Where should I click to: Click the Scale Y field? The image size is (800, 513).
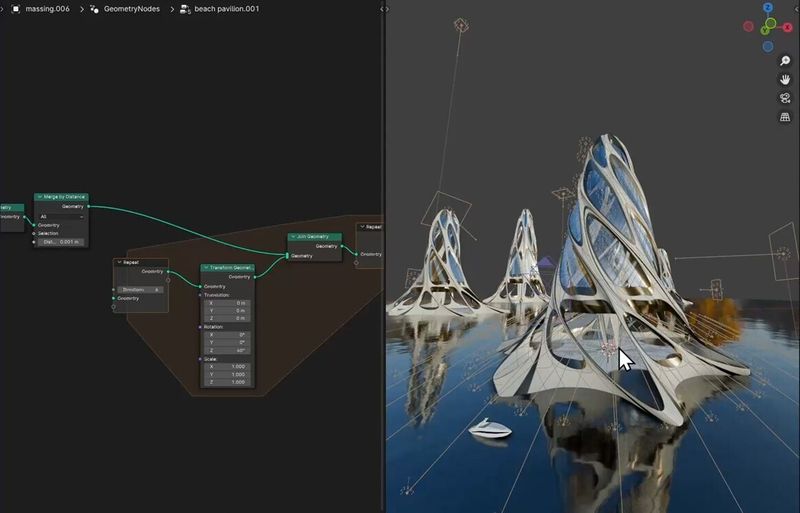(228, 374)
